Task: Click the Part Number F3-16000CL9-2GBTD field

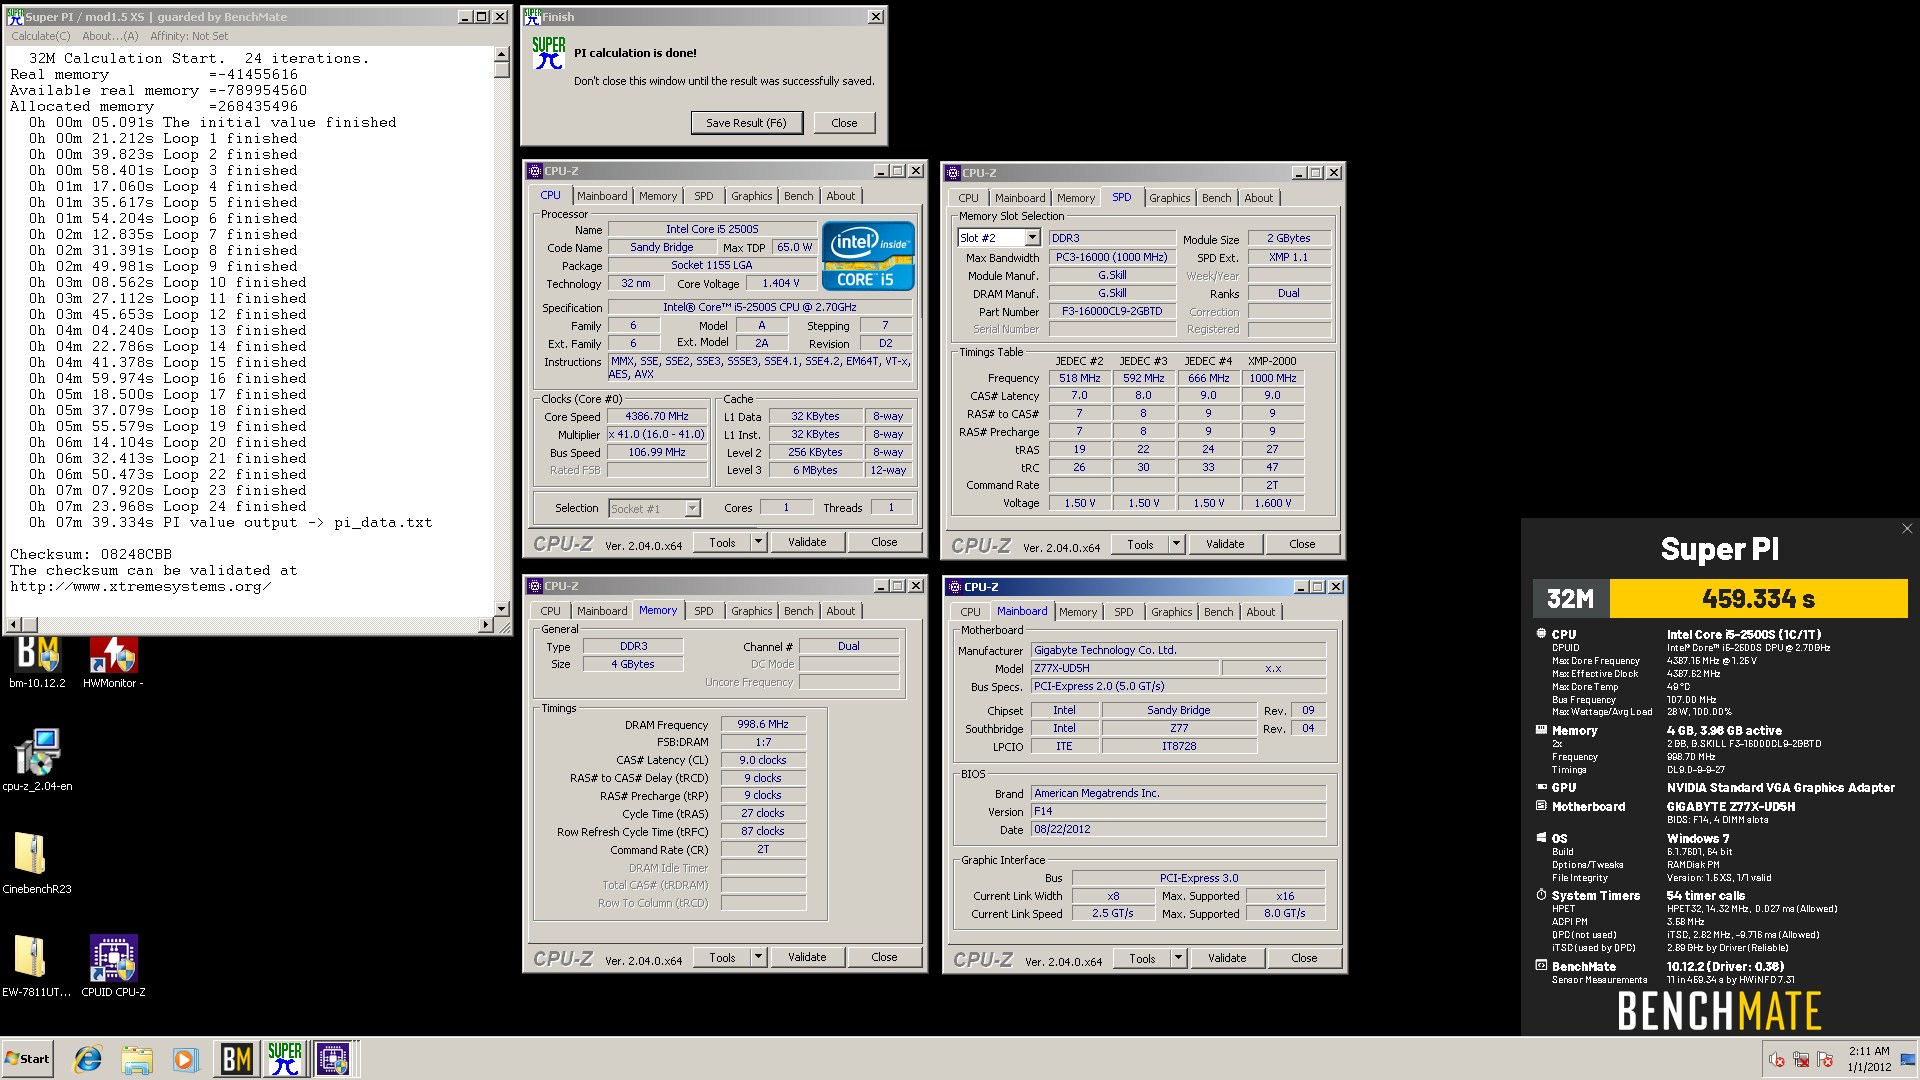Action: (x=1112, y=311)
